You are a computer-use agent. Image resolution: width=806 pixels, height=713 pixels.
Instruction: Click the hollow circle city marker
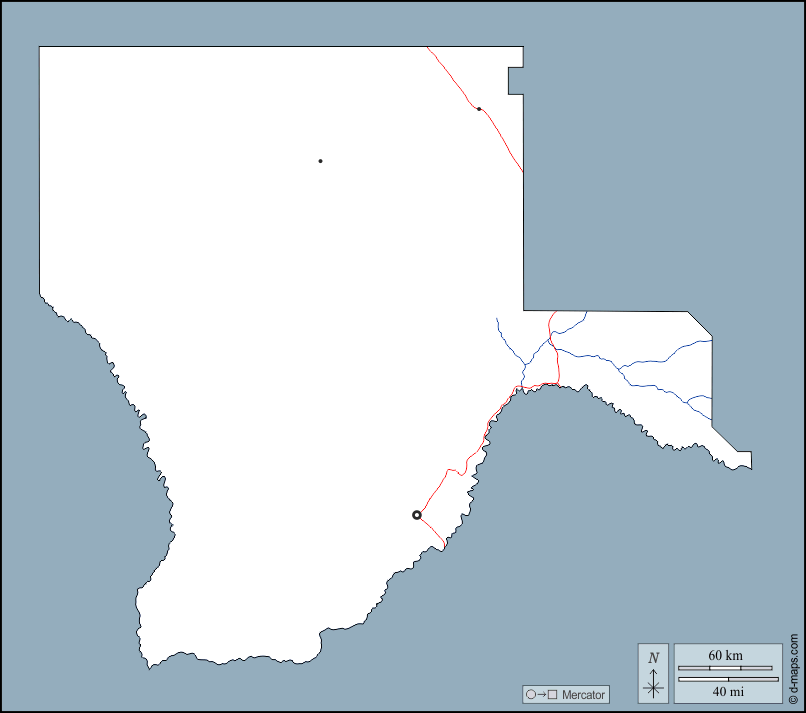coord(417,515)
